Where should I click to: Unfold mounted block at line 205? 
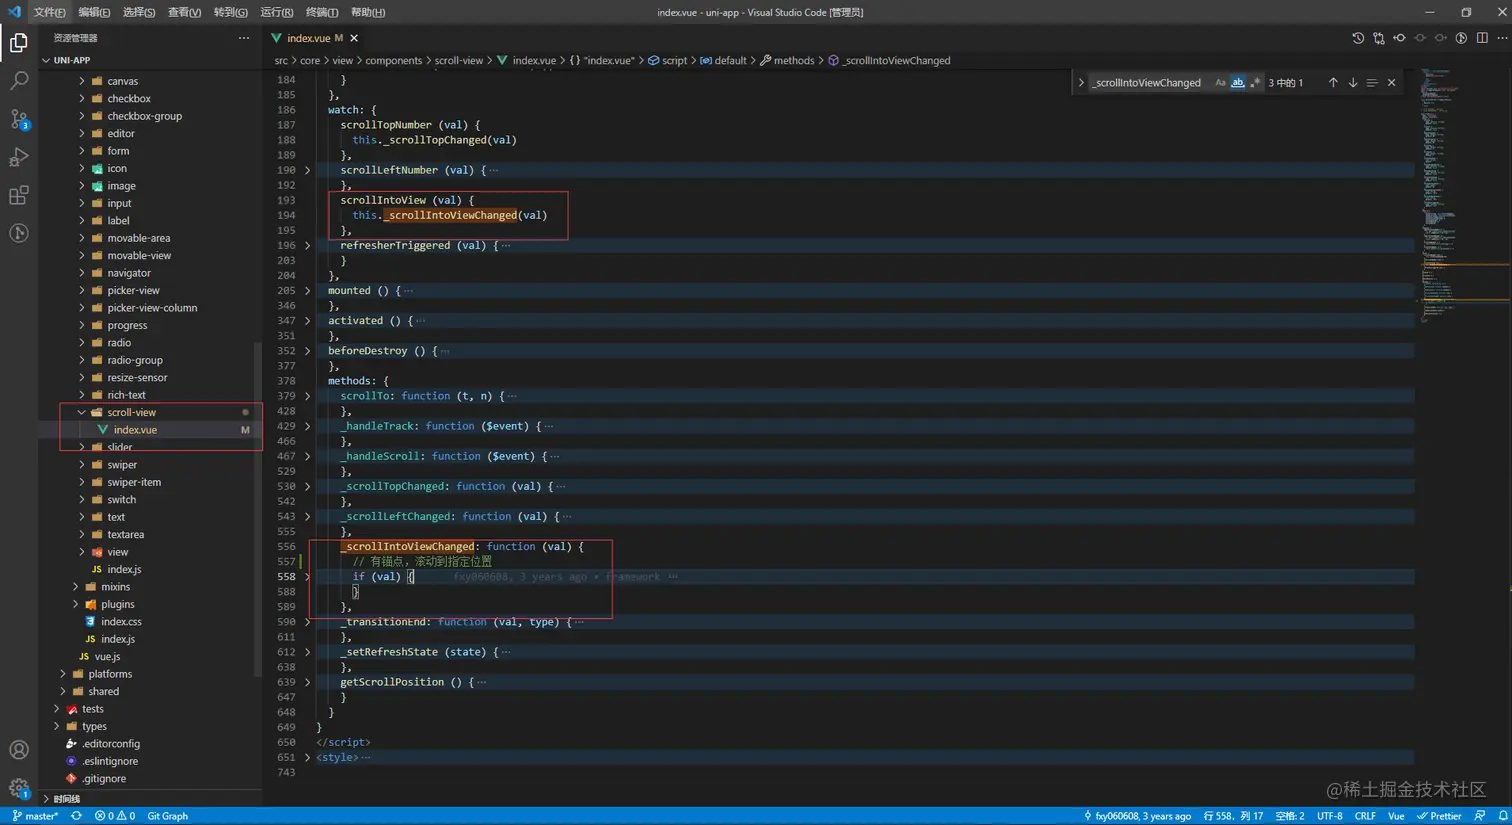click(307, 291)
